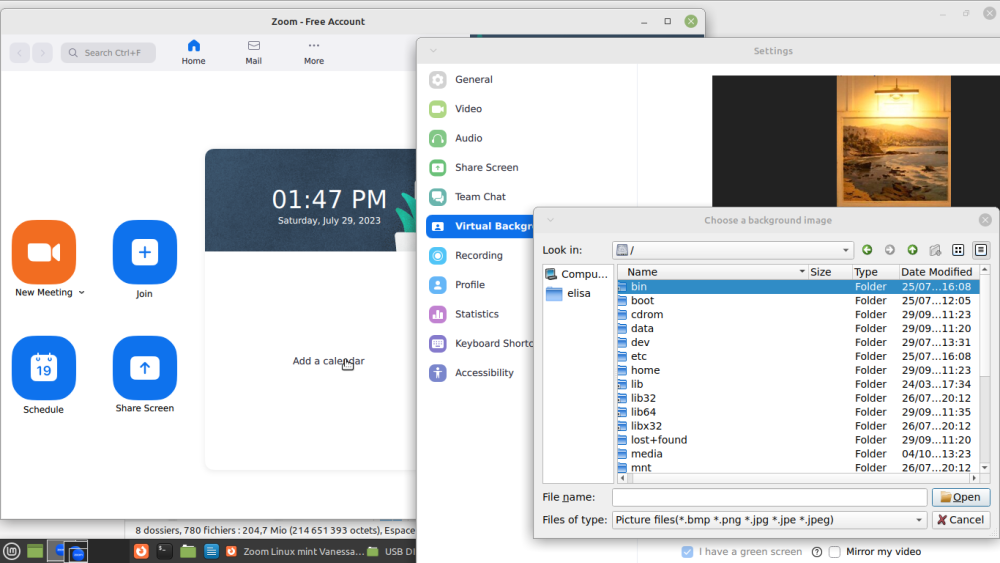Go to parent directory in file dialog

coord(912,250)
